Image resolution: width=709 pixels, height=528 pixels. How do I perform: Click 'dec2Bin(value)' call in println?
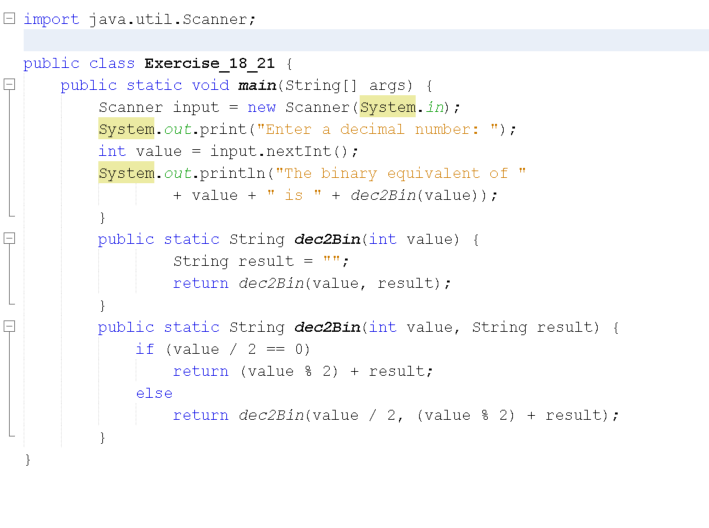pos(418,195)
